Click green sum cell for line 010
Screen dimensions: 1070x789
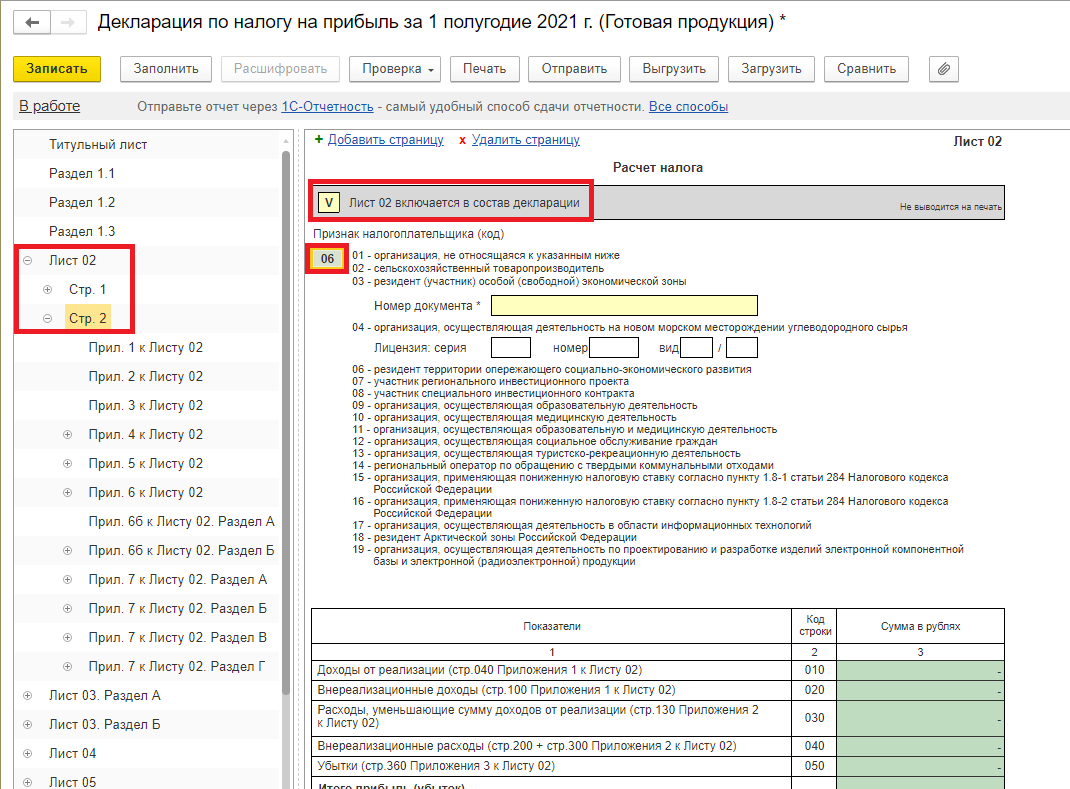tap(920, 670)
